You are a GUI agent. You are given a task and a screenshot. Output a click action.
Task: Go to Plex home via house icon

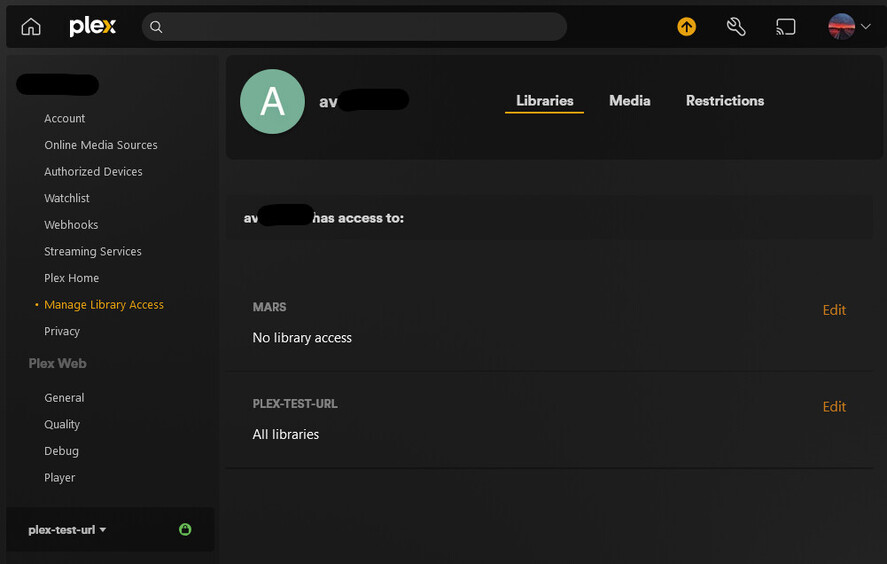[31, 27]
